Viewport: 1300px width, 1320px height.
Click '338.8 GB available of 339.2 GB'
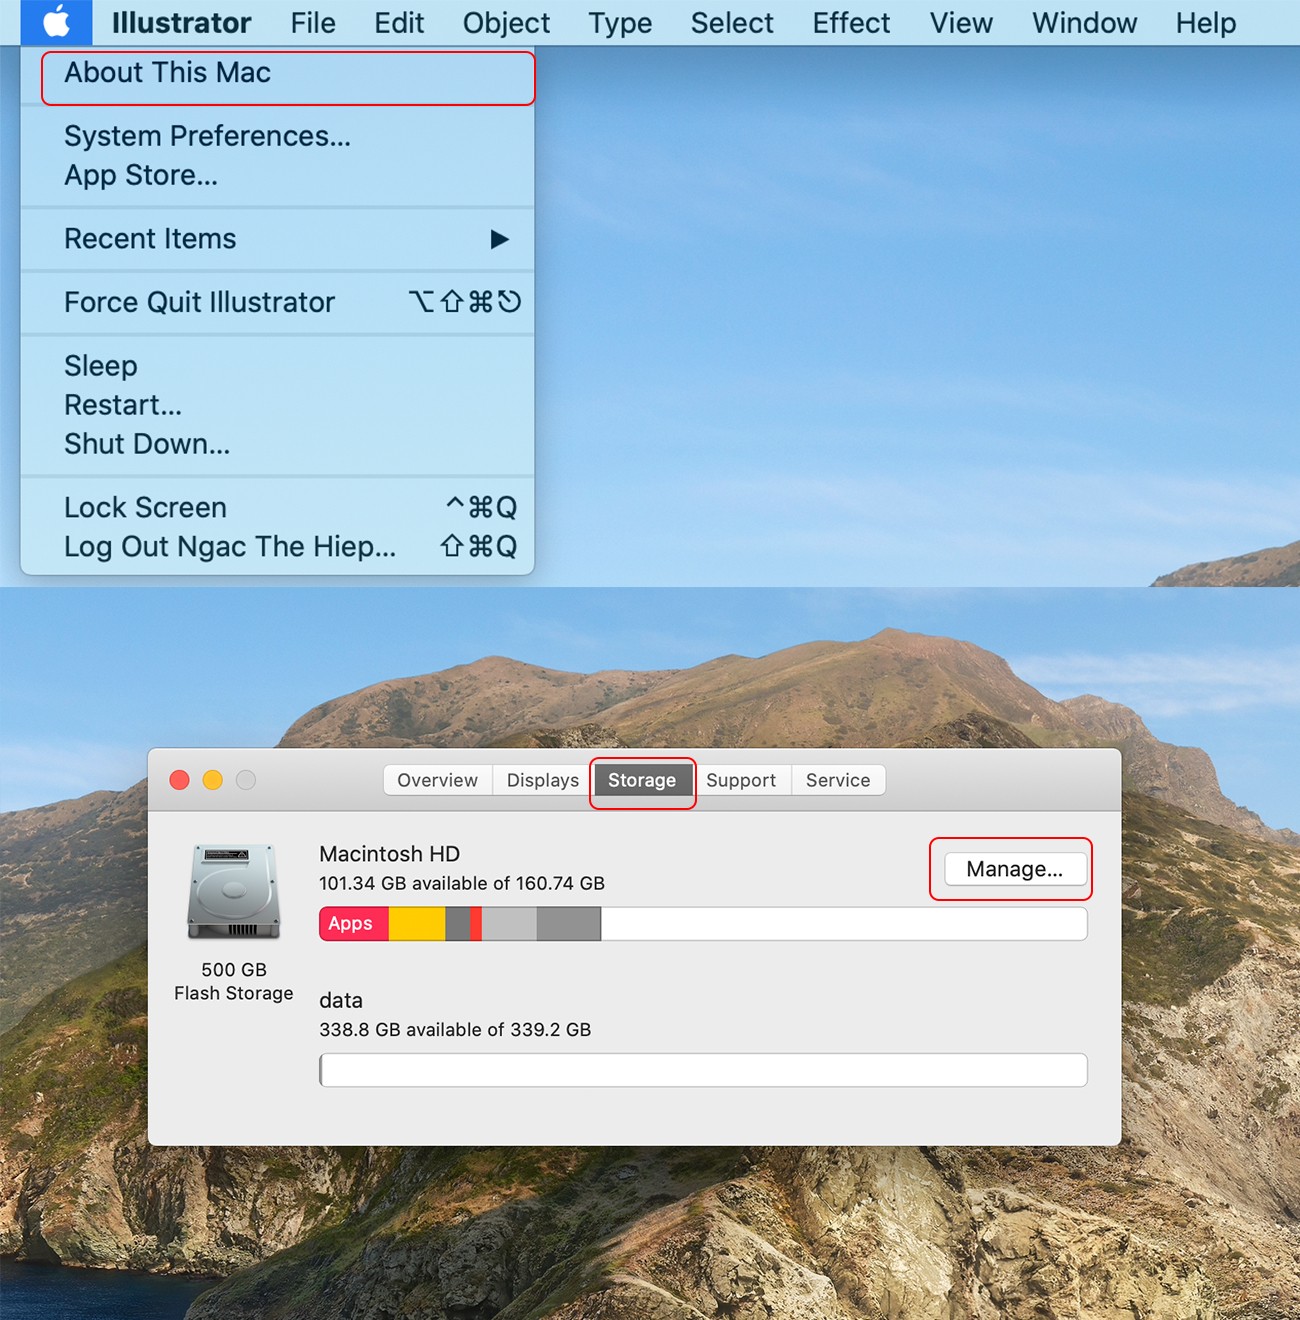(455, 1029)
